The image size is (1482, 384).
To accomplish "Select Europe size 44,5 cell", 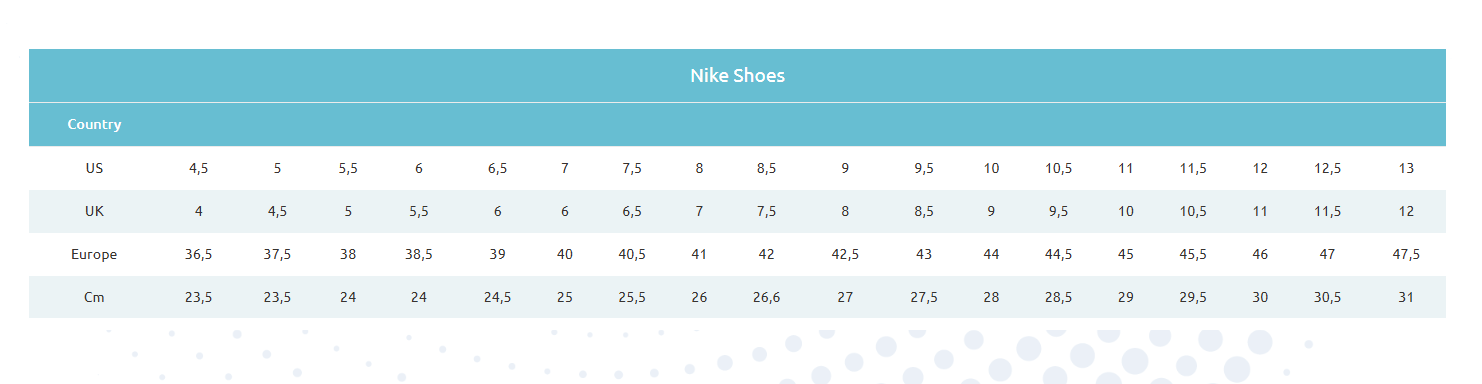I will (1058, 254).
